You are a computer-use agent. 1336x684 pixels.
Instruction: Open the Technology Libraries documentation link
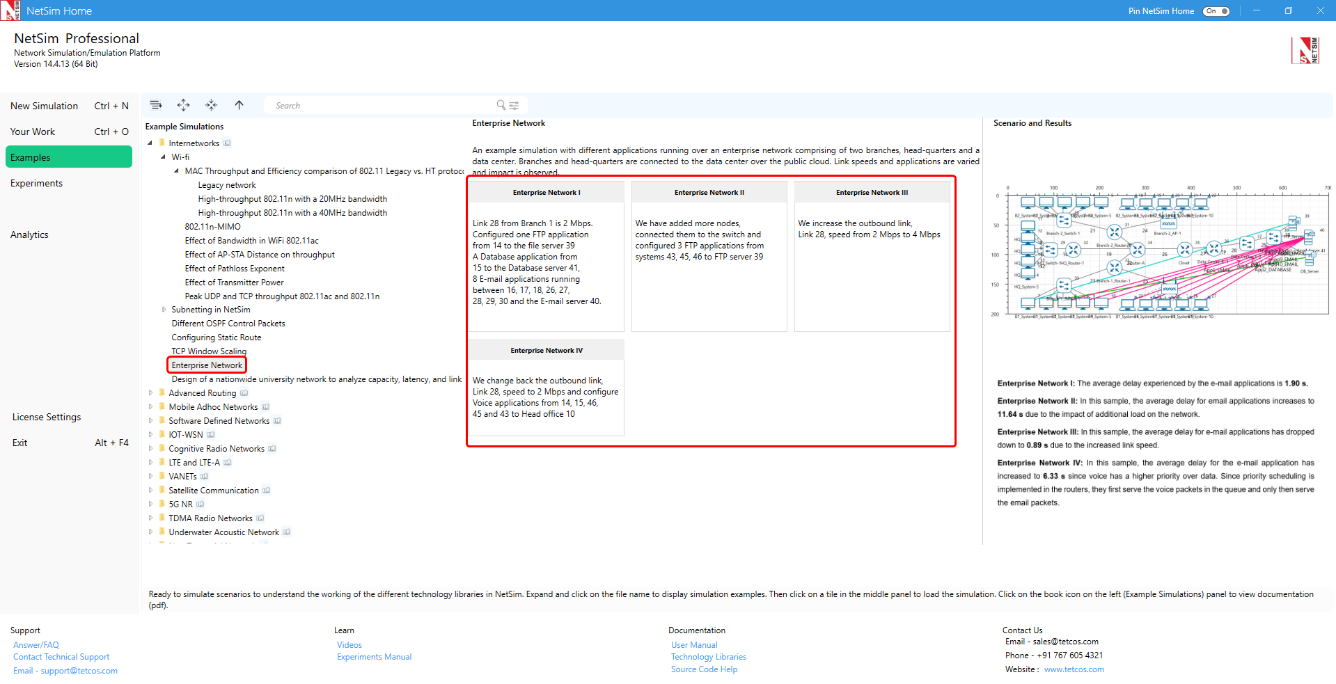(708, 657)
